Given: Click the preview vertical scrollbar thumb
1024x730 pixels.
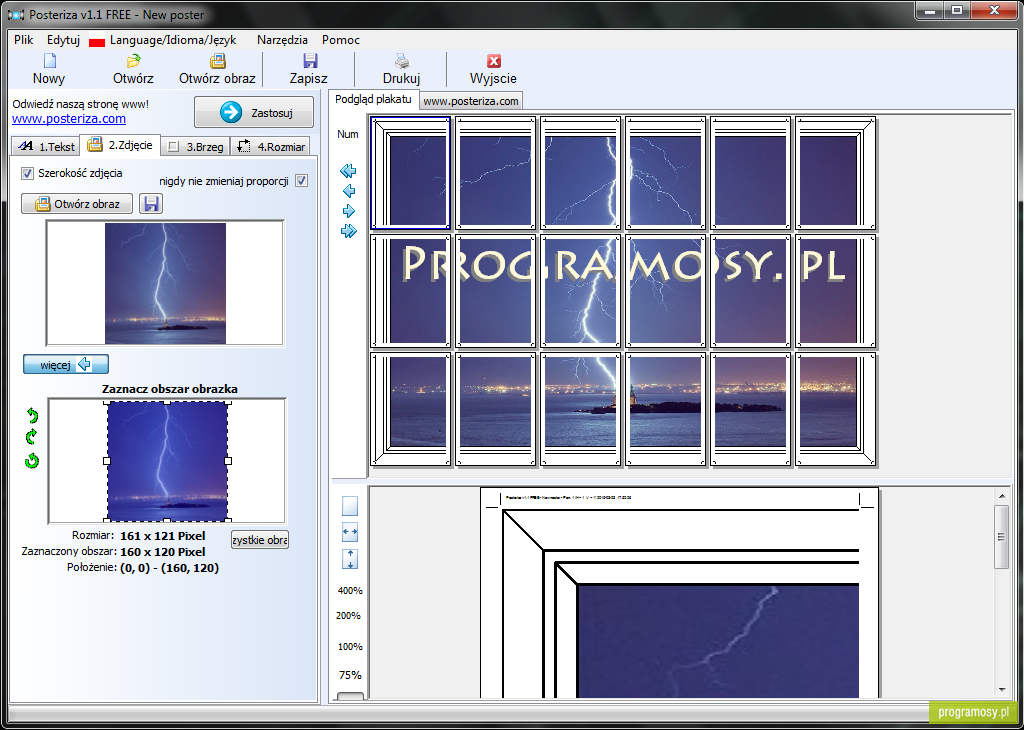Looking at the screenshot, I should click(x=1001, y=537).
